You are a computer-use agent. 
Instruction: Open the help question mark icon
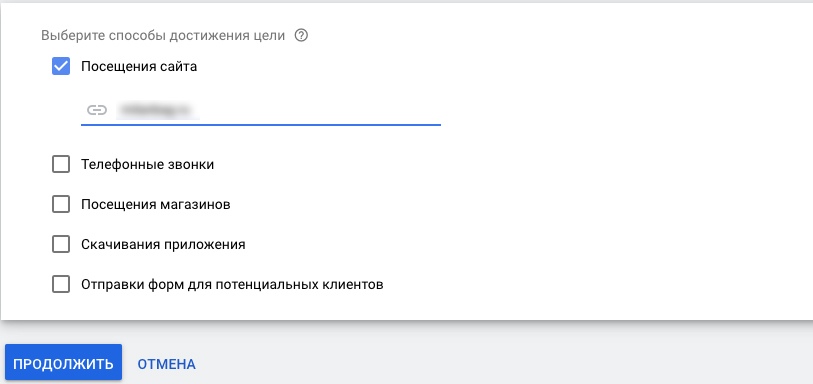coord(301,36)
